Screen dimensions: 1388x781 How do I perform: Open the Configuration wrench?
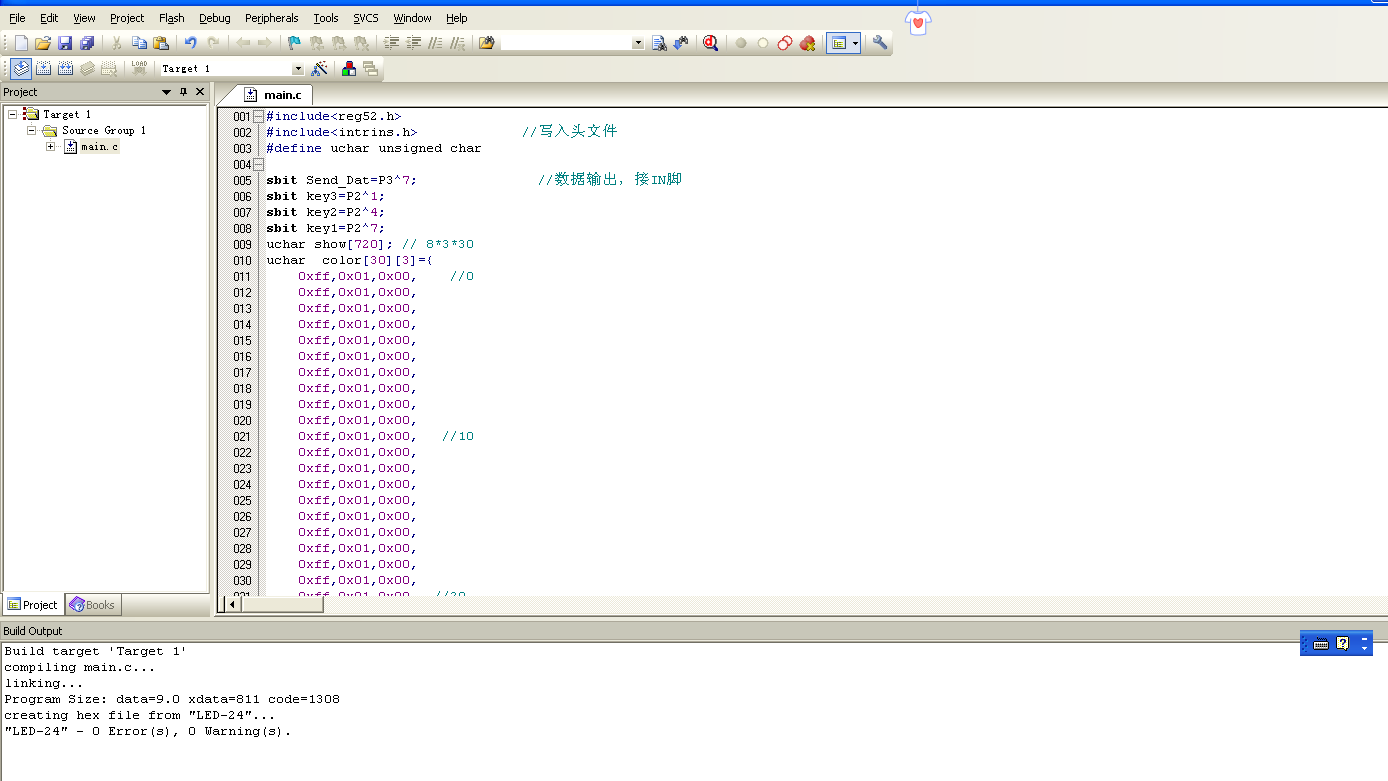click(880, 43)
